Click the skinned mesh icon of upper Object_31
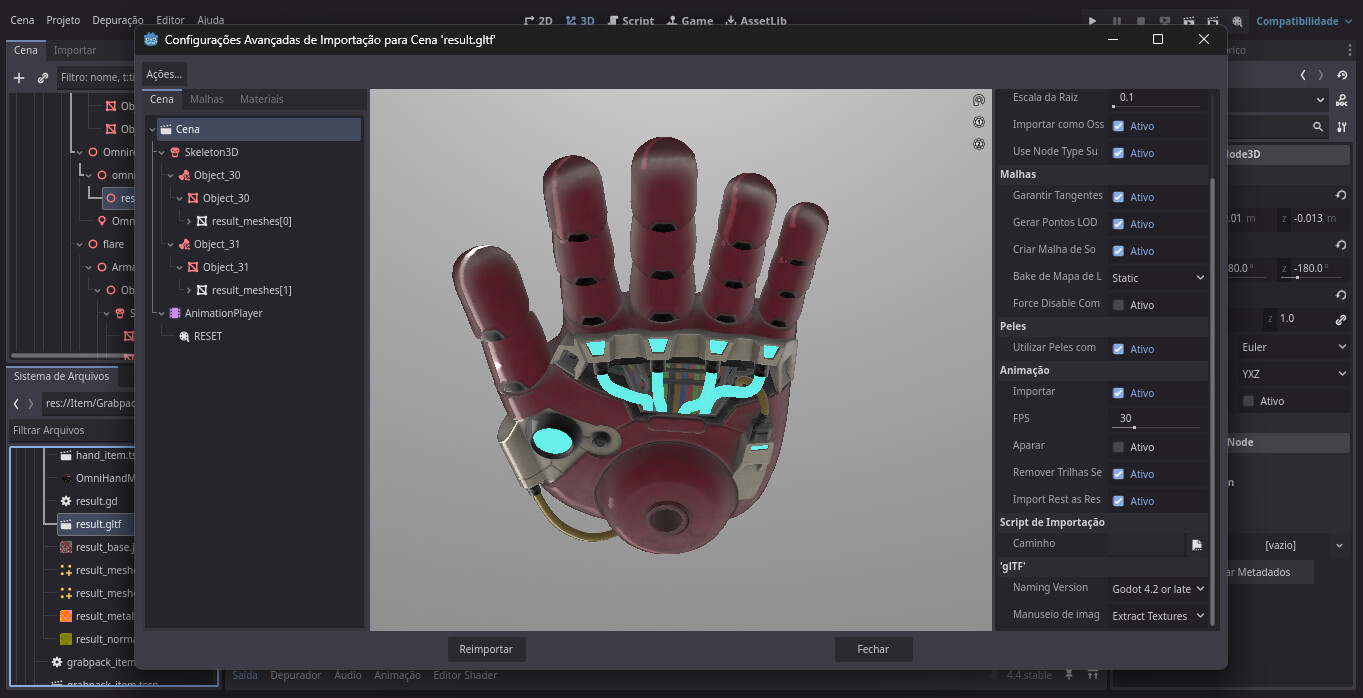This screenshot has height=698, width=1363. point(184,244)
